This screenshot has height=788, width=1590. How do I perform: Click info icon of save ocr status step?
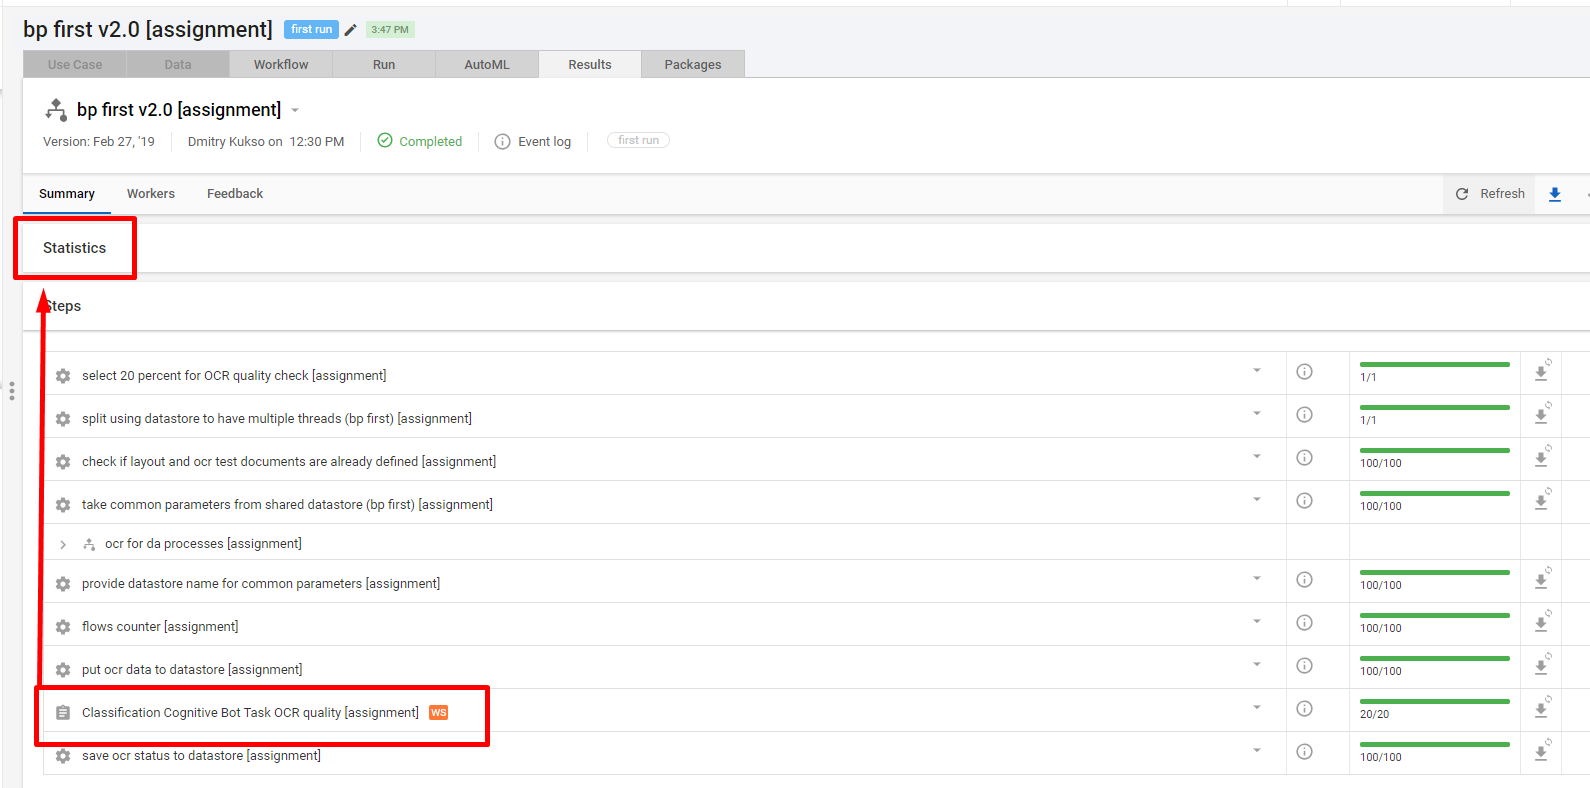(1305, 752)
